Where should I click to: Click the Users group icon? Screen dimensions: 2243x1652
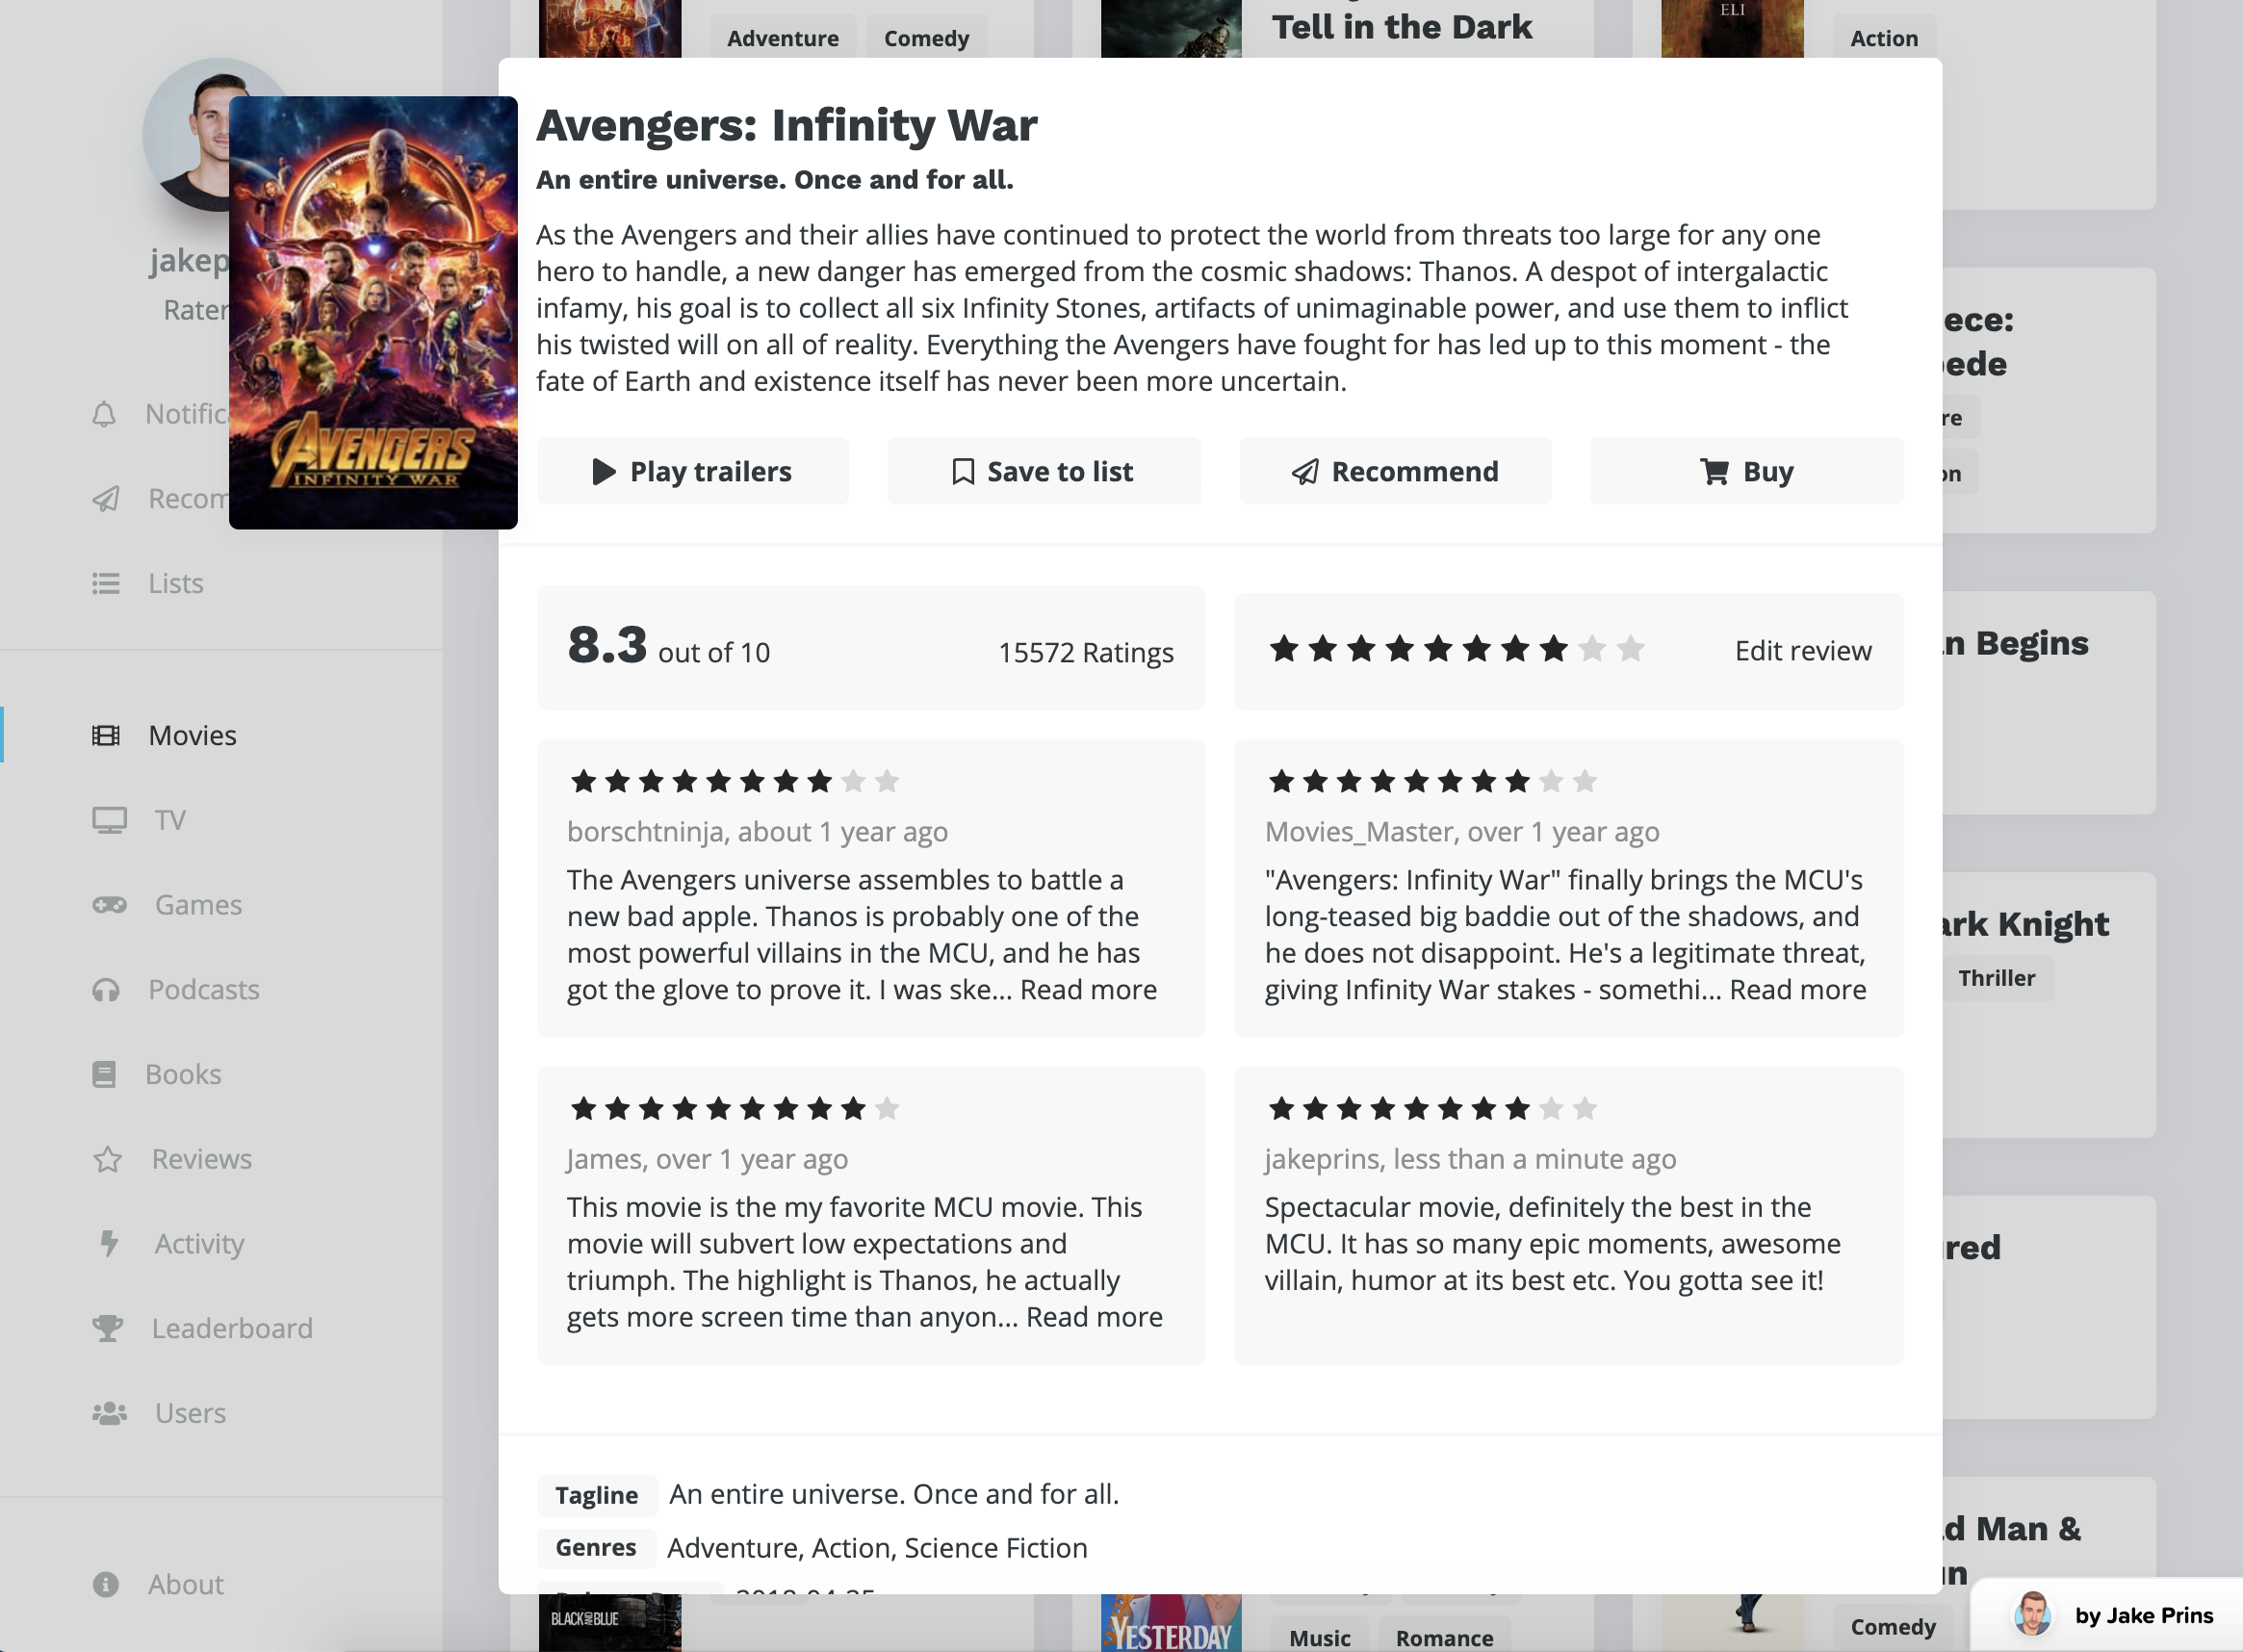(x=109, y=1413)
